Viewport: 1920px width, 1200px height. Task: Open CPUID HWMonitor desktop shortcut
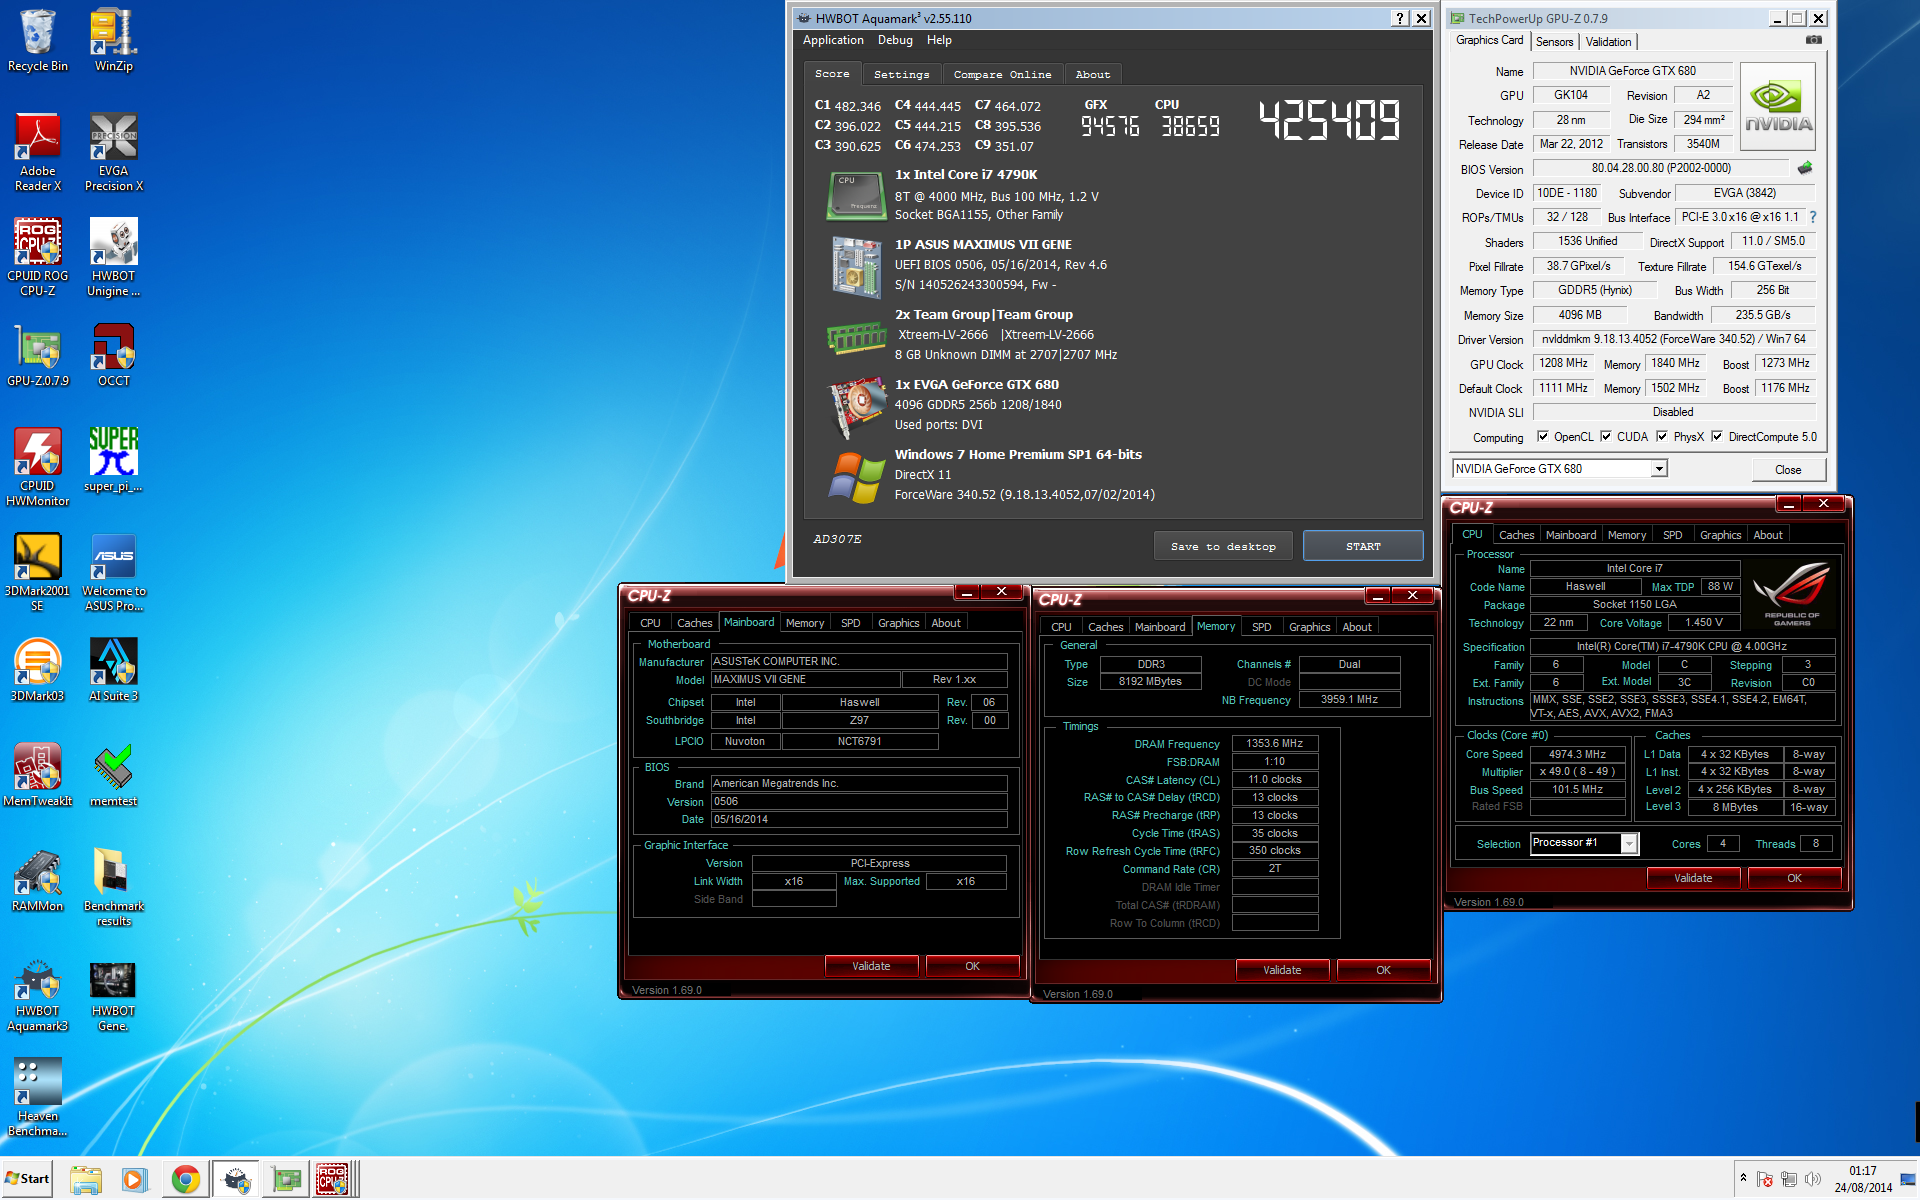[x=38, y=467]
